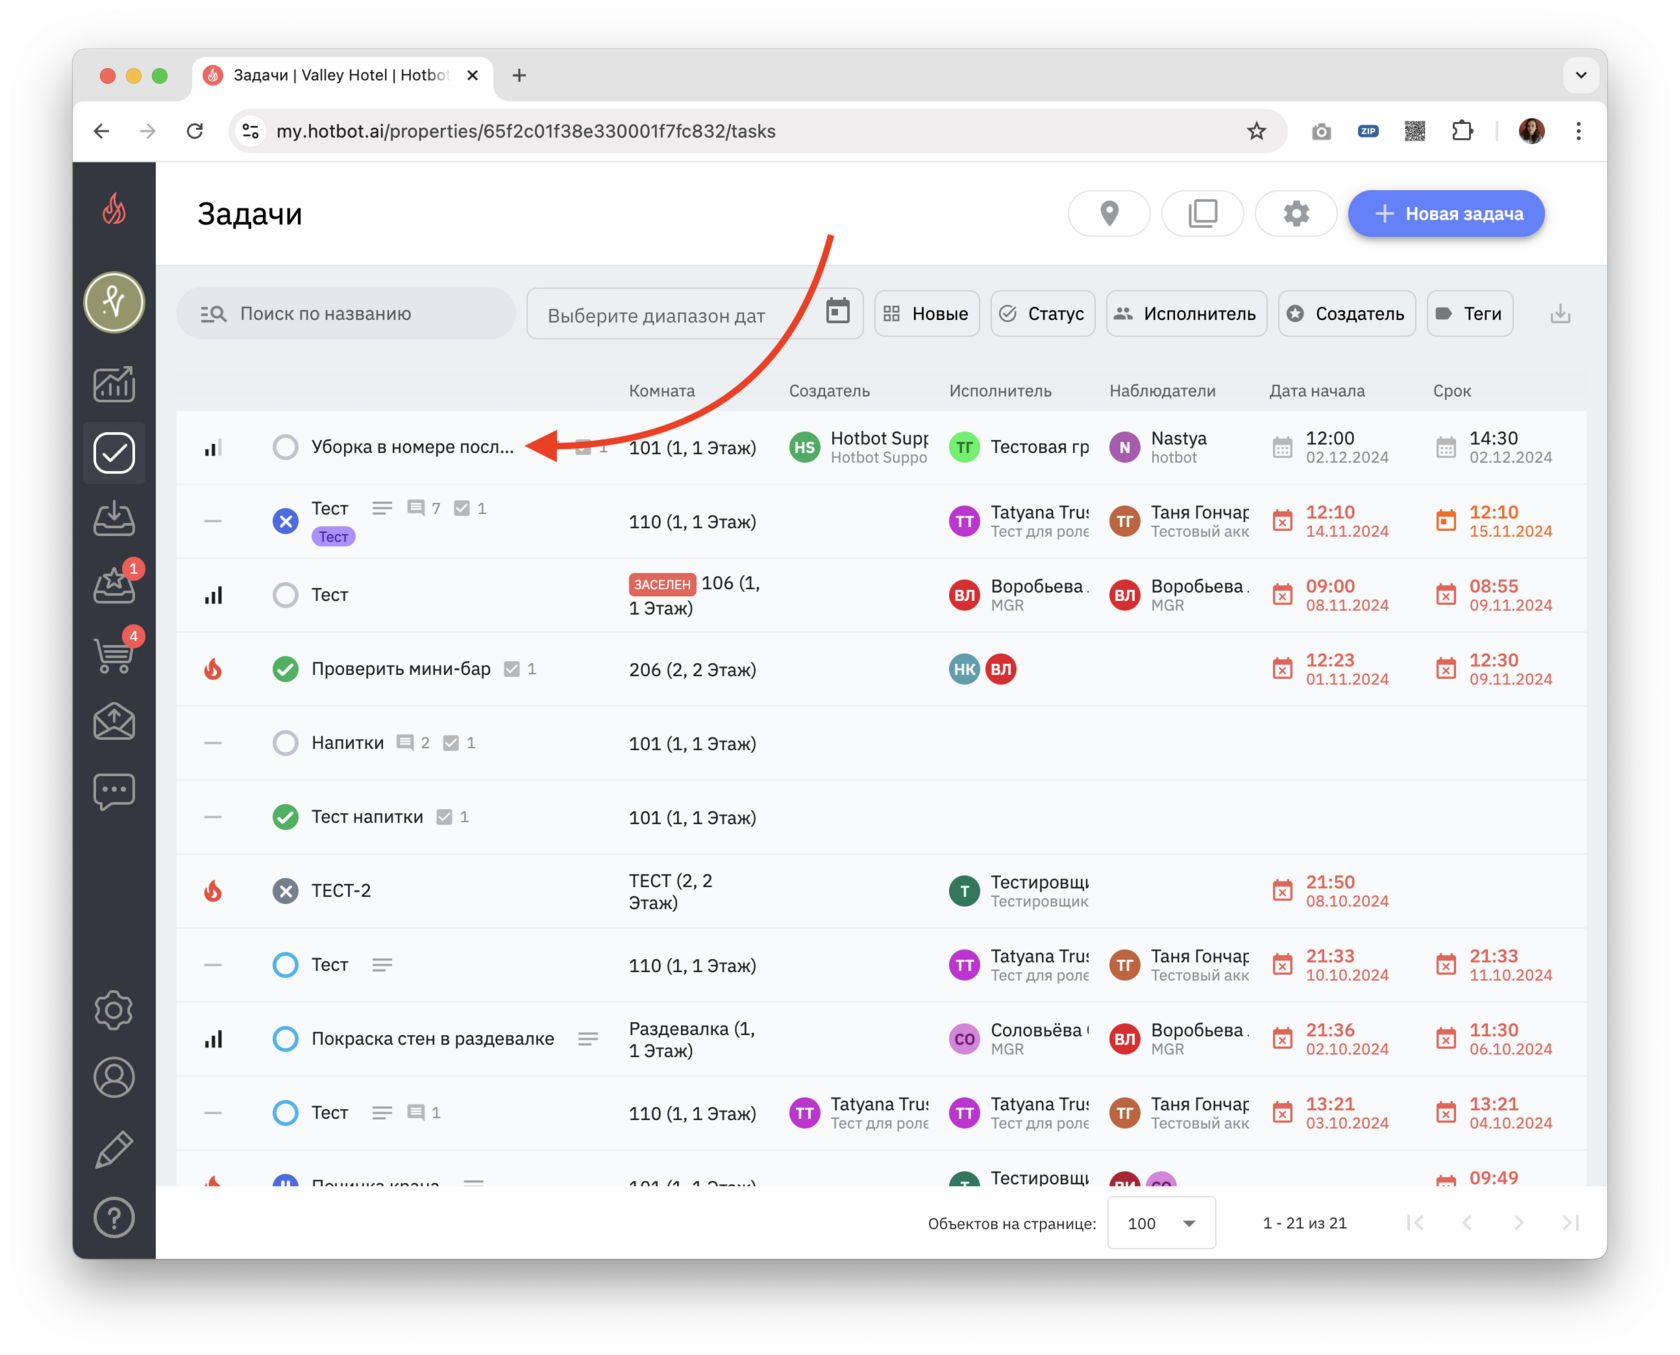Click the Новая задача button

pos(1446,213)
